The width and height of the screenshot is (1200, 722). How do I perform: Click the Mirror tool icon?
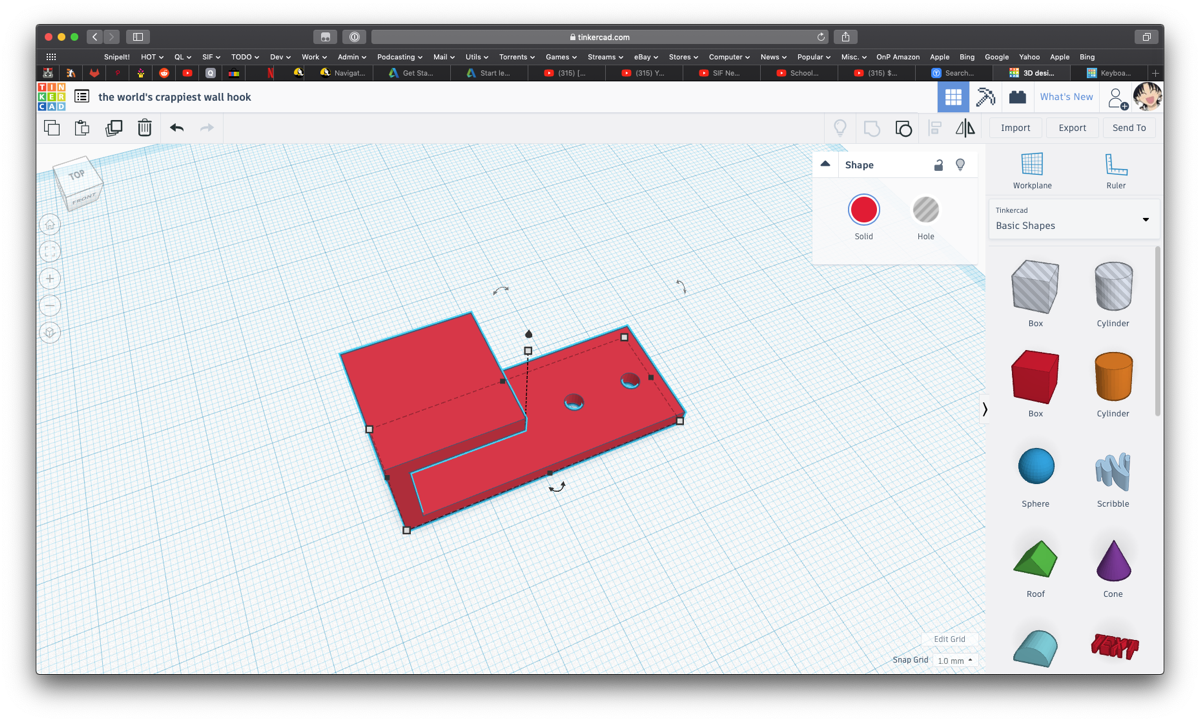tap(965, 128)
